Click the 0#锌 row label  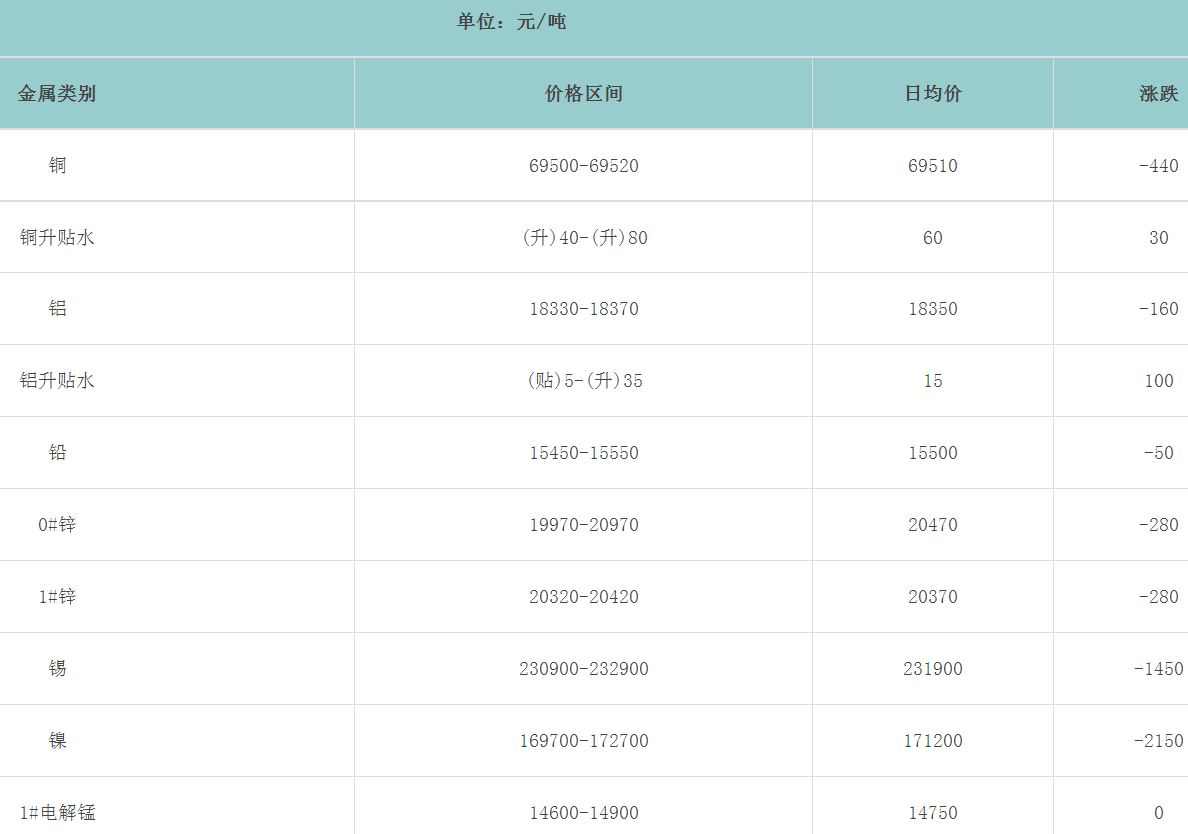58,525
